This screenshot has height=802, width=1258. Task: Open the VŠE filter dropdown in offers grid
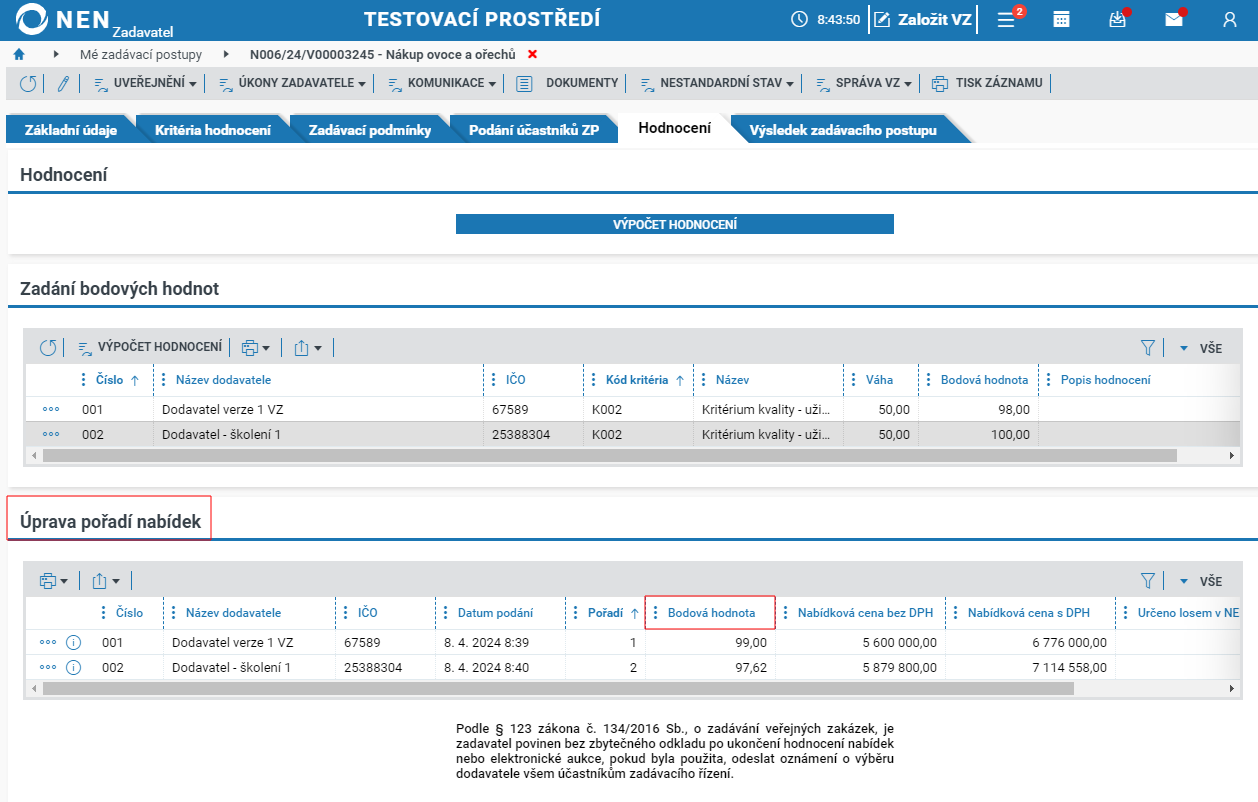point(1201,581)
